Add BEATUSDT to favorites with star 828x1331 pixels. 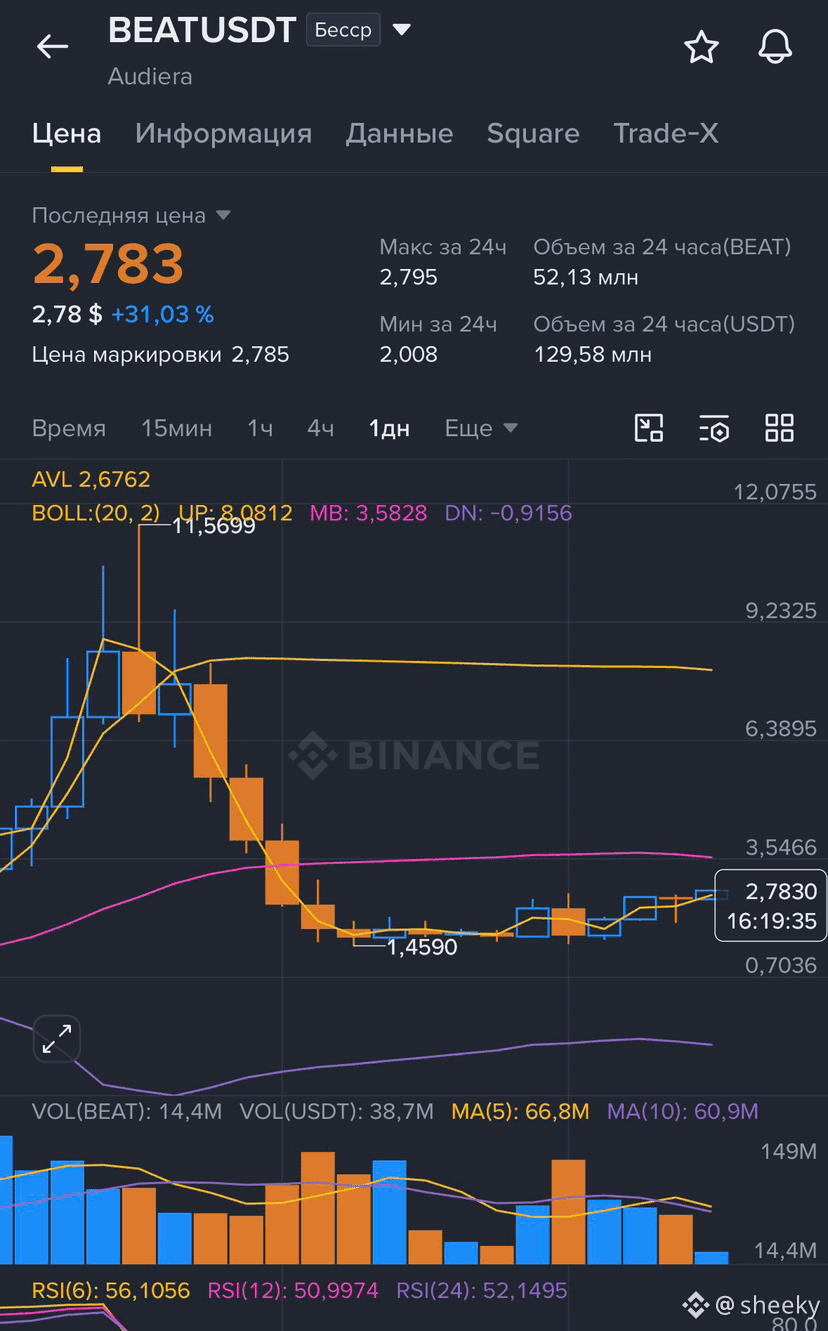click(x=701, y=47)
